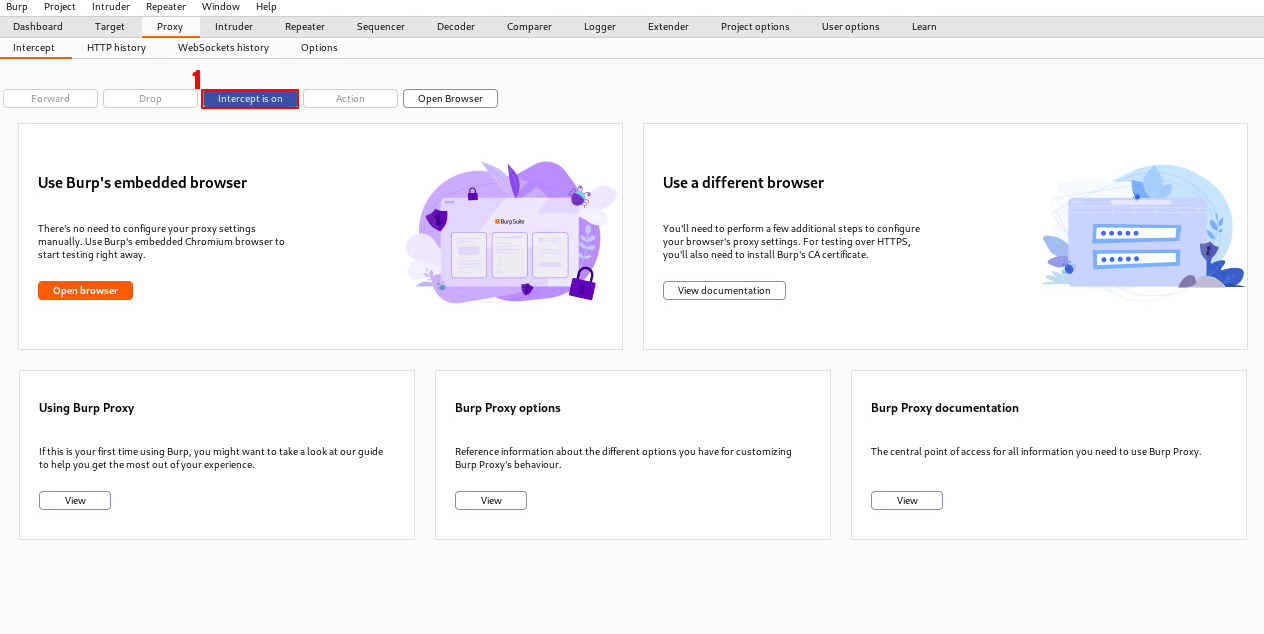Open the Action dropdown button

click(350, 99)
